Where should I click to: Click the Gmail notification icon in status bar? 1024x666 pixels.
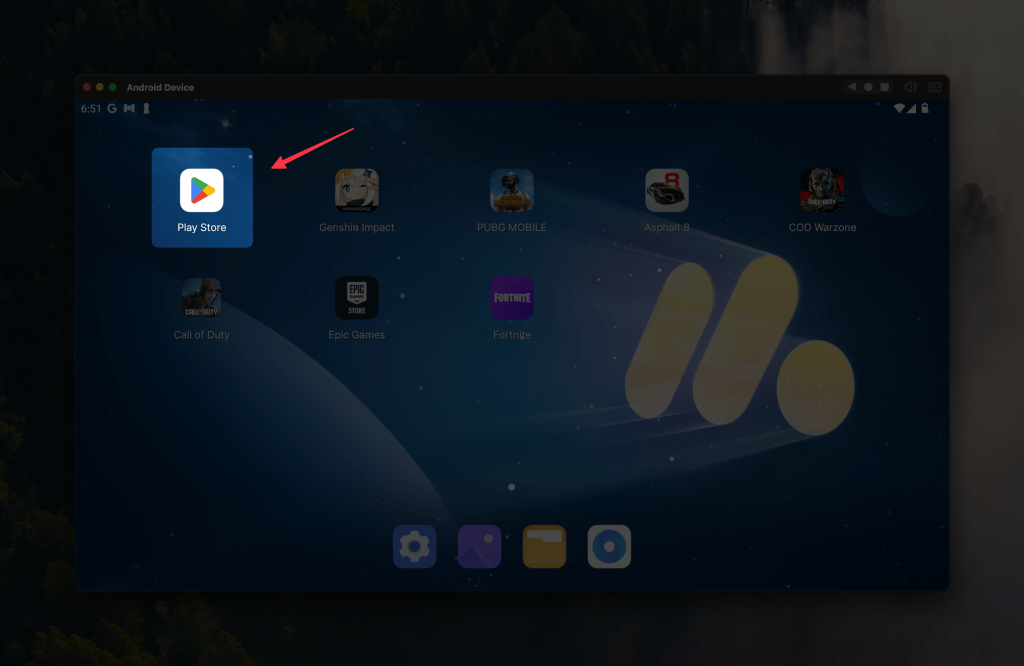[129, 108]
